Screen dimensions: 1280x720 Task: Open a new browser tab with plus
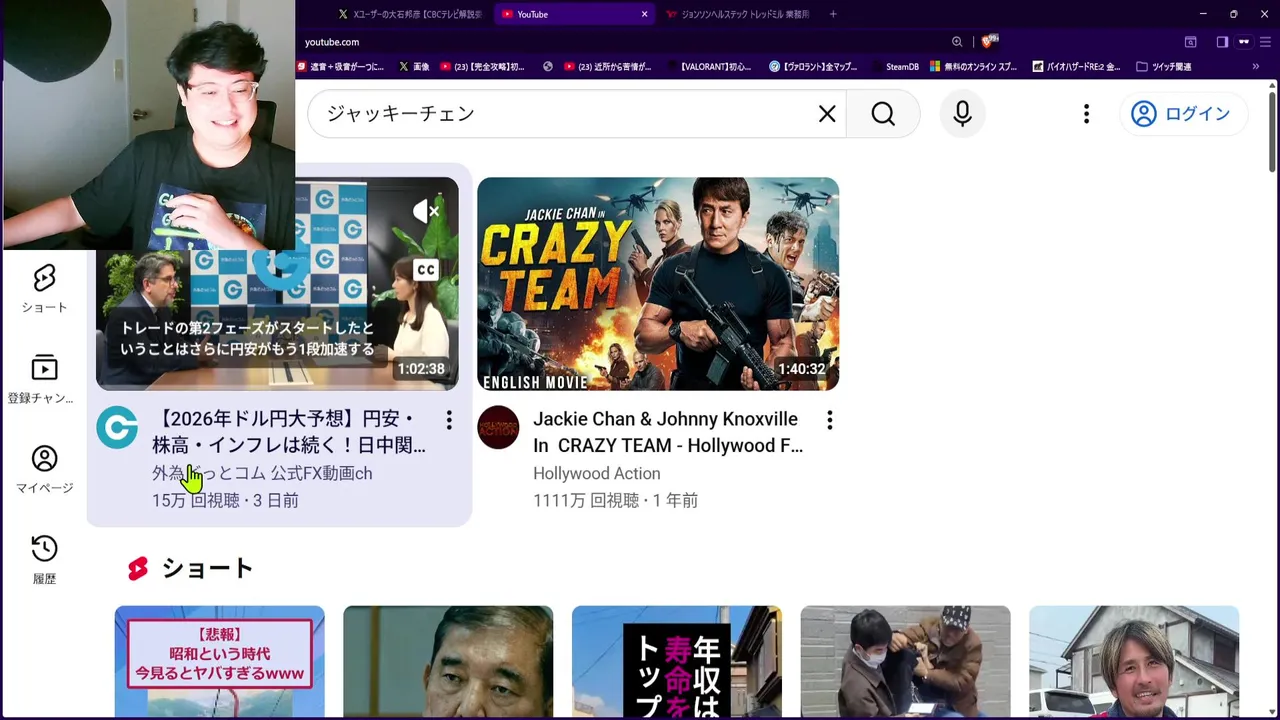click(833, 14)
